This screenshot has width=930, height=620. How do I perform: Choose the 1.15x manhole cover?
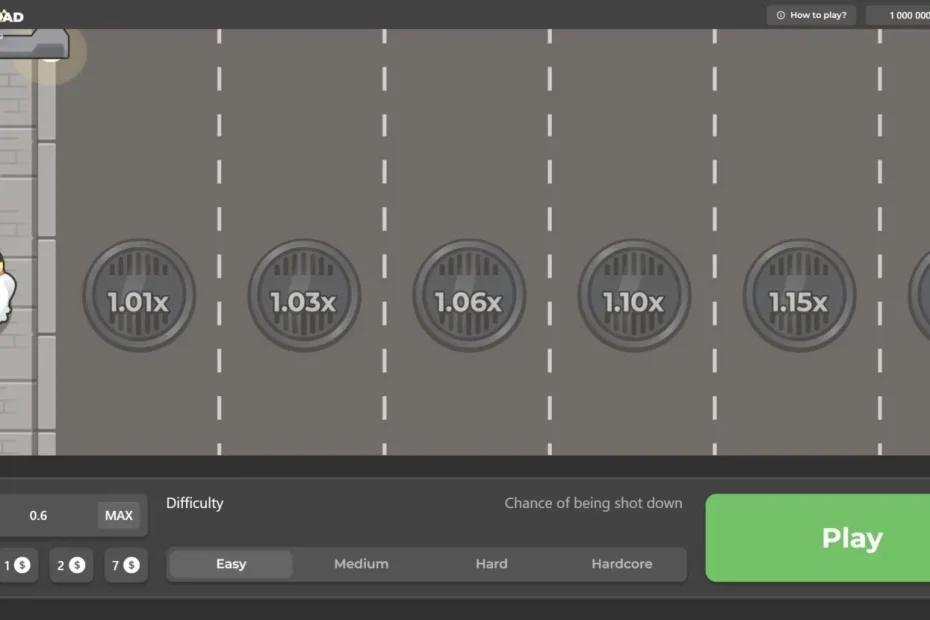[x=798, y=296]
